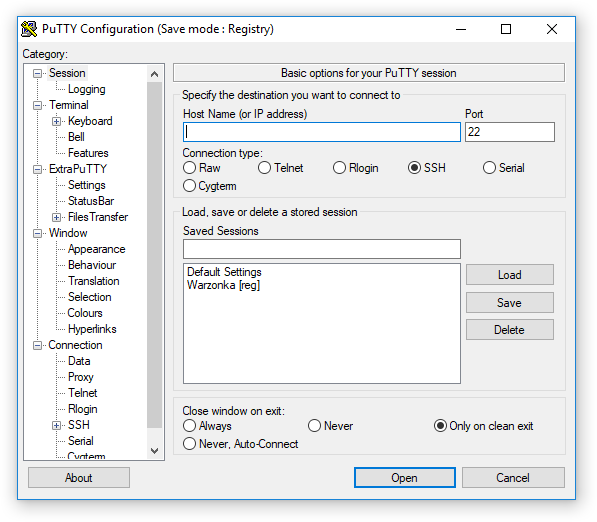Viewport: 597px width, 522px height.
Task: Go to the Colours category
Action: click(85, 313)
